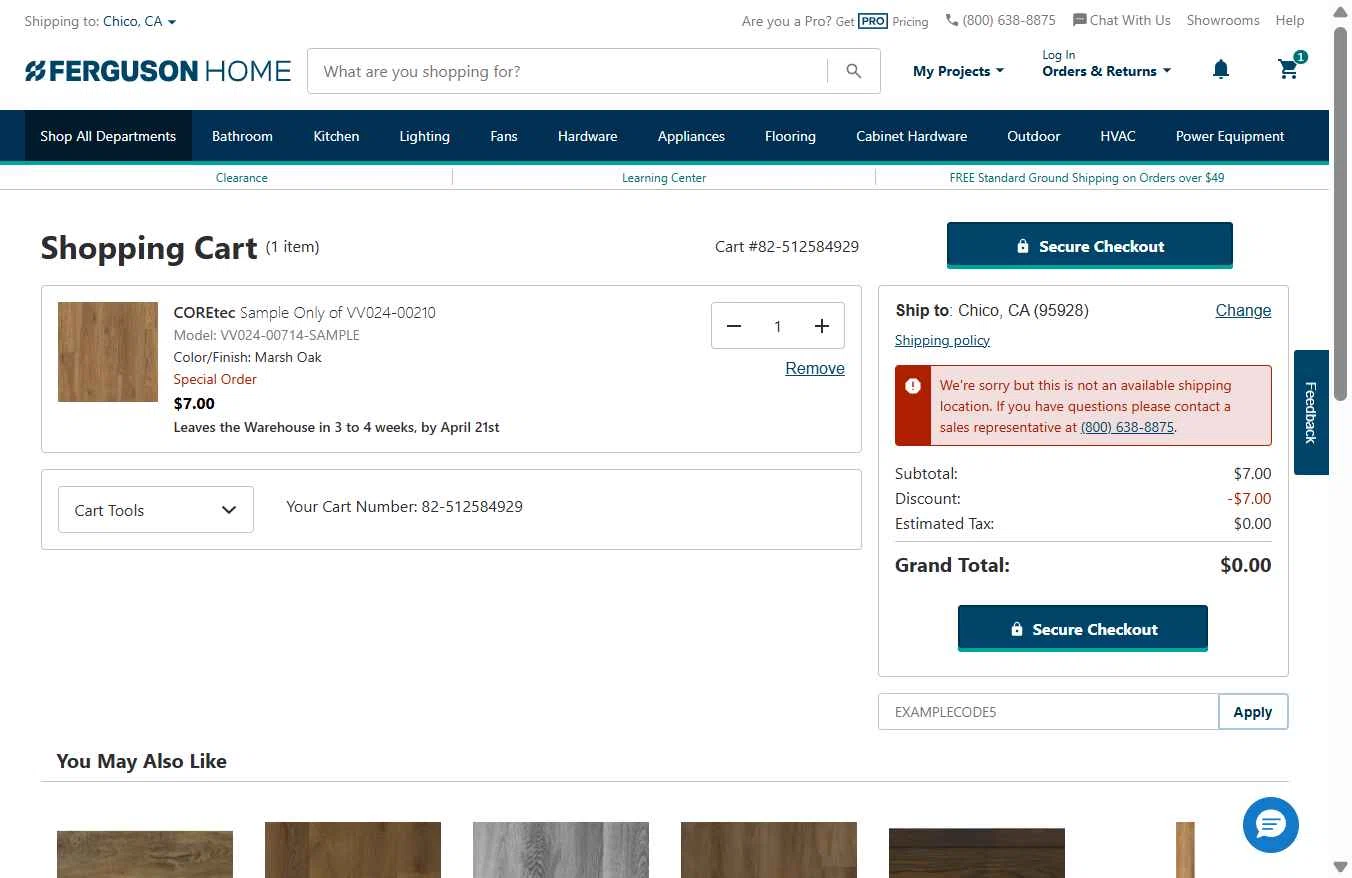Open the gray wood recommended product thumbnail
This screenshot has width=1352, height=878.
click(x=560, y=850)
